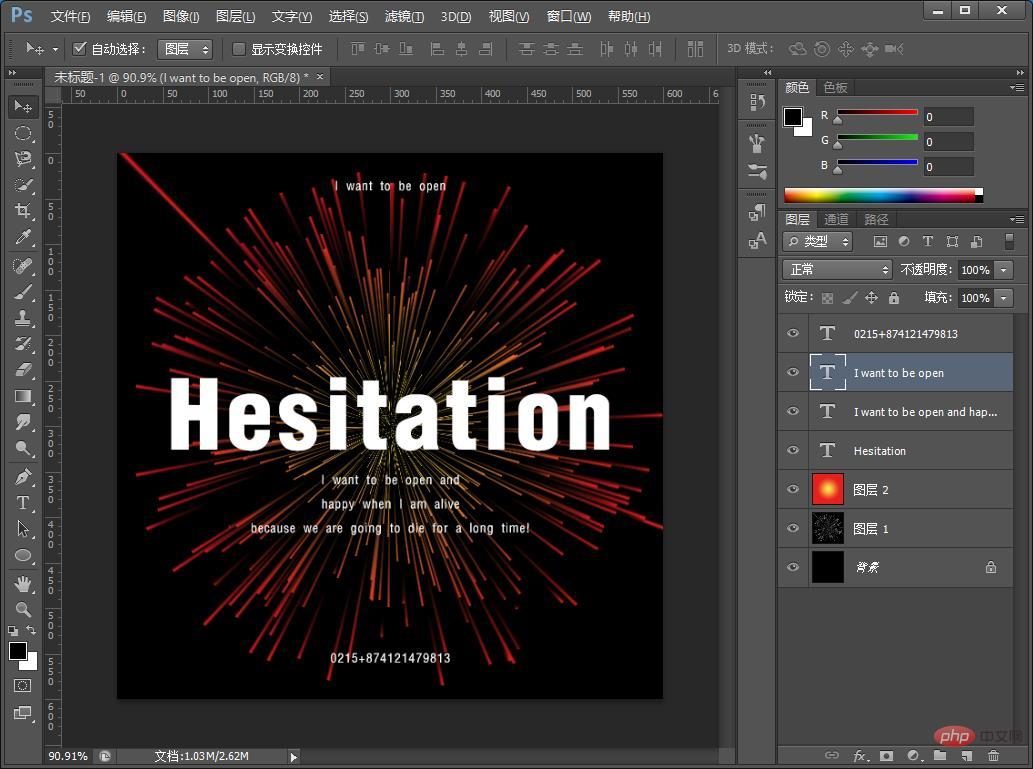Hide the 'I want to be open' layer

point(793,372)
